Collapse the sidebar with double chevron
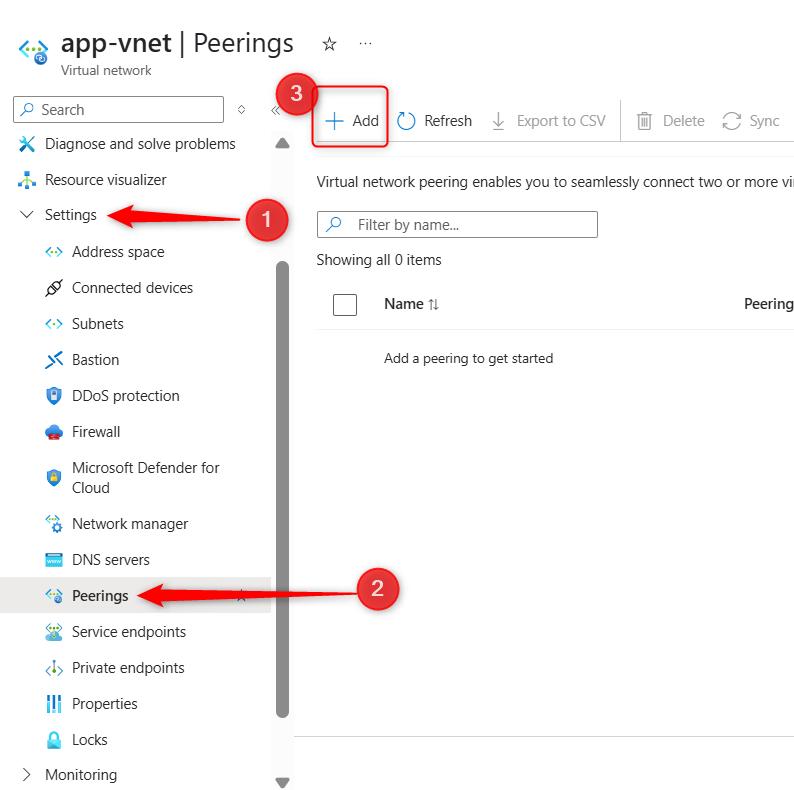The width and height of the screenshot is (794, 790). [275, 110]
